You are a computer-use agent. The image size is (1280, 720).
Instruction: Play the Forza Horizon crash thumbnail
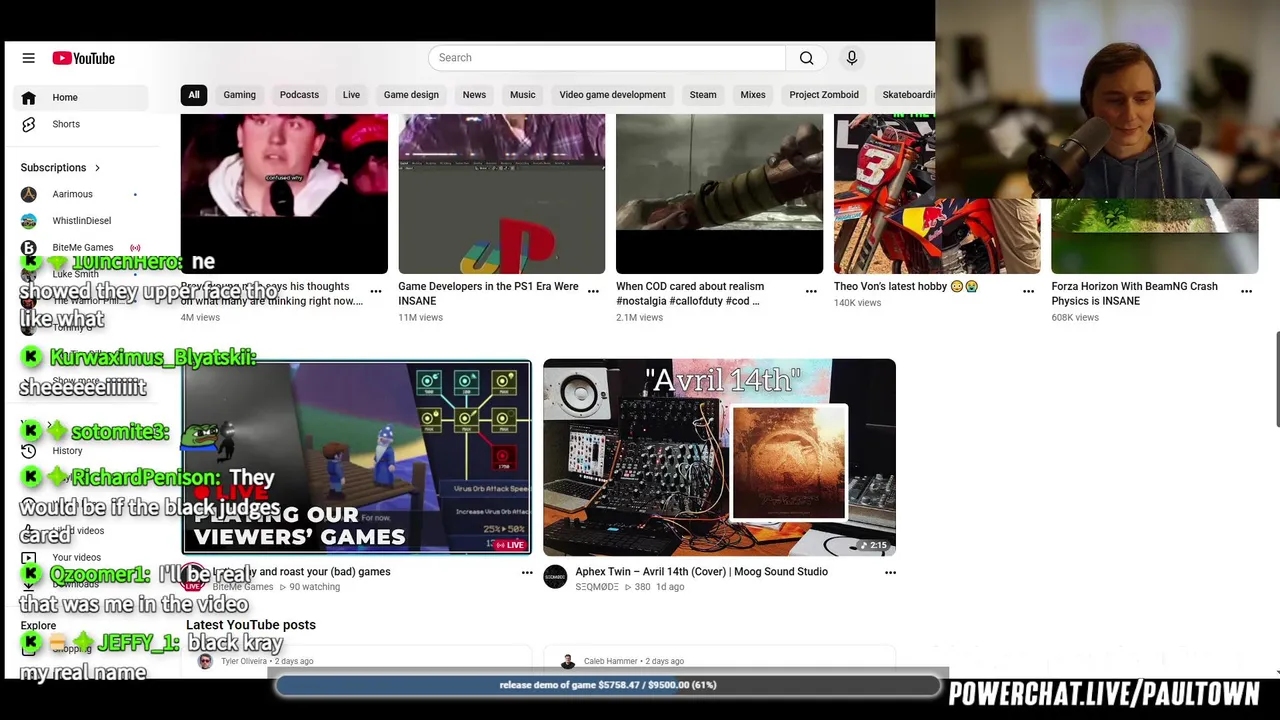(x=1154, y=236)
